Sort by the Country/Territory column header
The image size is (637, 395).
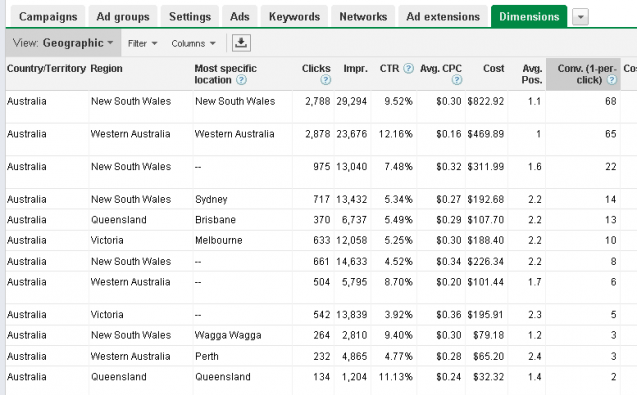46,68
